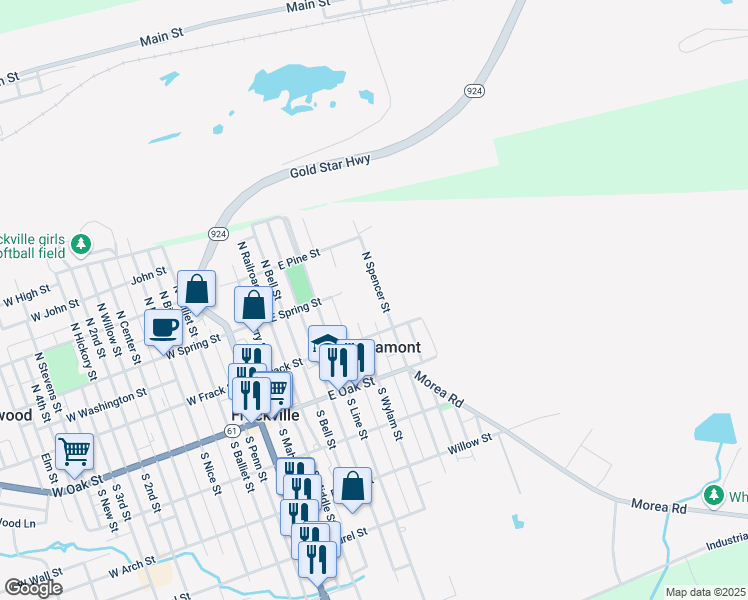Image resolution: width=748 pixels, height=600 pixels.
Task: Click the S Bell St label
Action: pos(326,430)
